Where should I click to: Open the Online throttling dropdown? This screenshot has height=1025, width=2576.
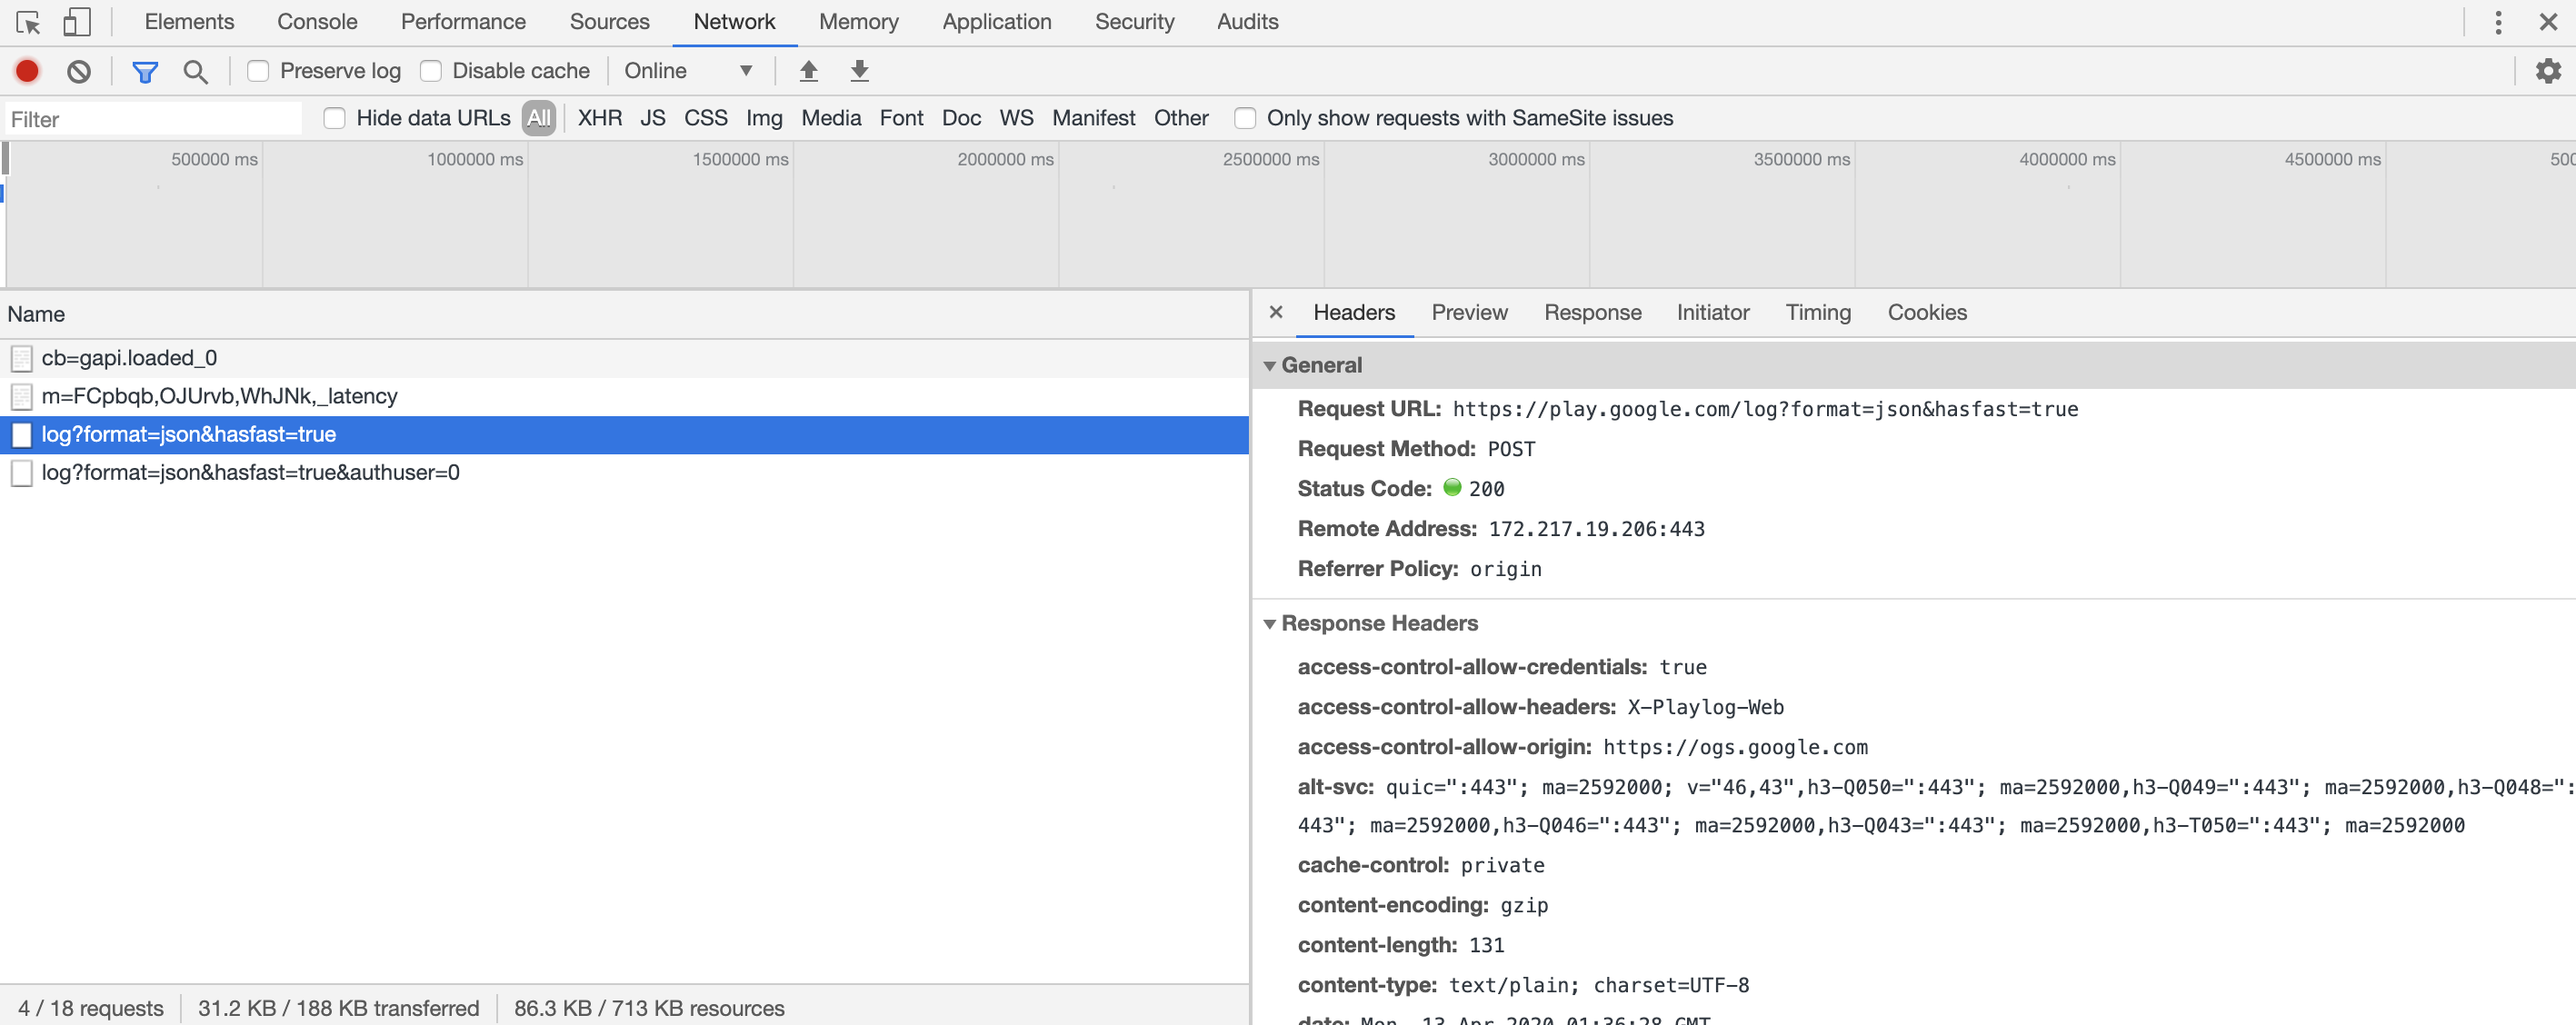pos(688,71)
